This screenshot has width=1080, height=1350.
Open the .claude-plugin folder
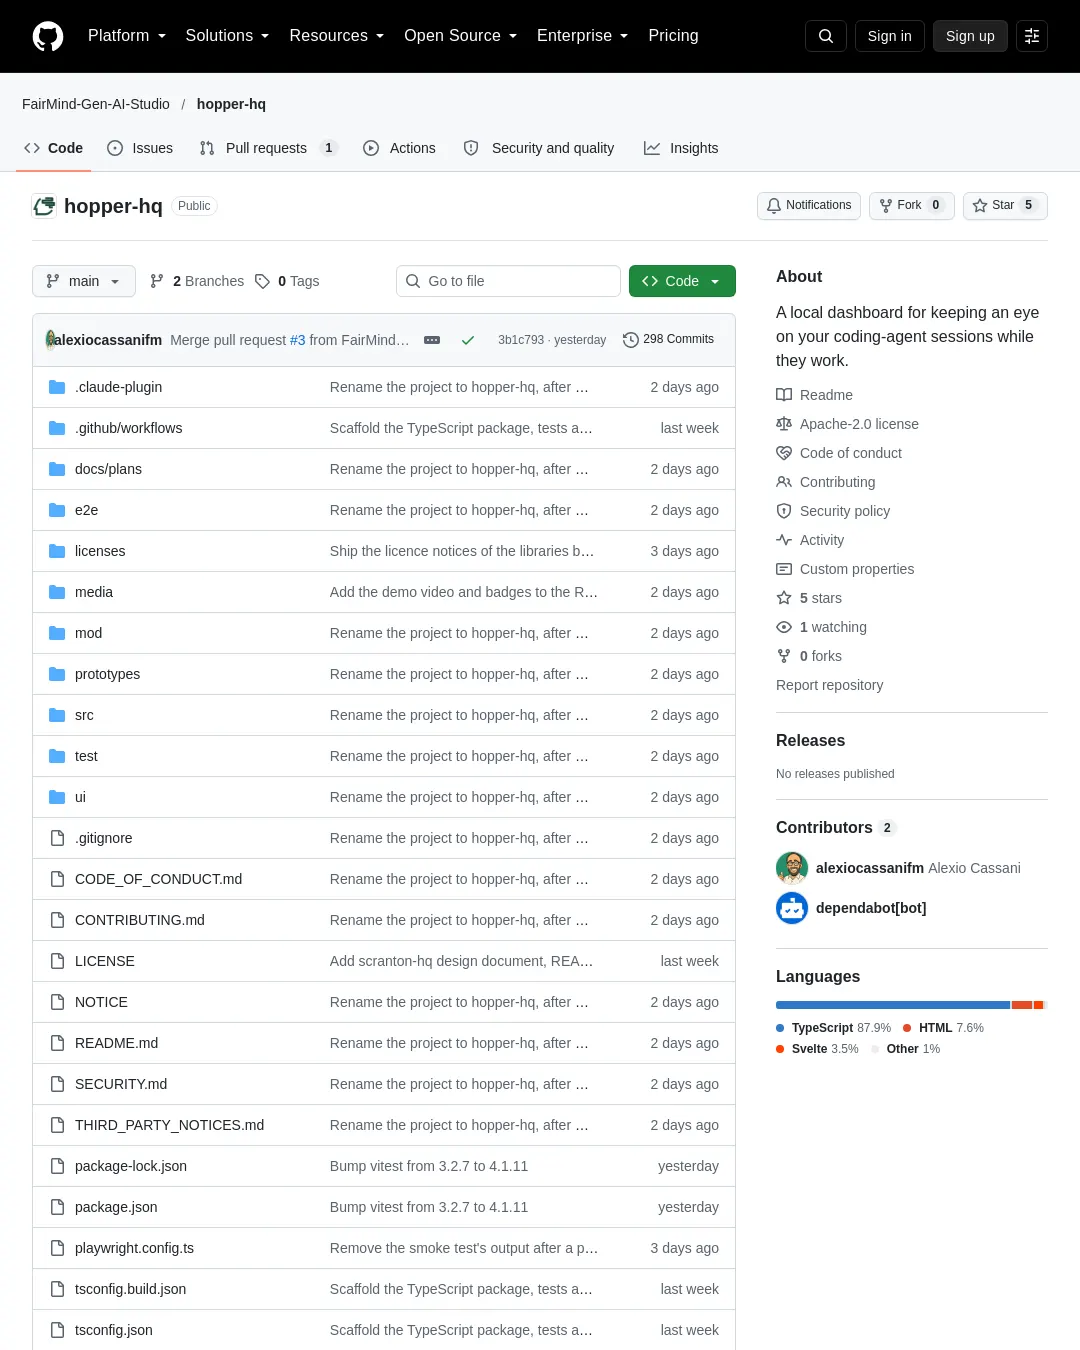click(x=118, y=387)
